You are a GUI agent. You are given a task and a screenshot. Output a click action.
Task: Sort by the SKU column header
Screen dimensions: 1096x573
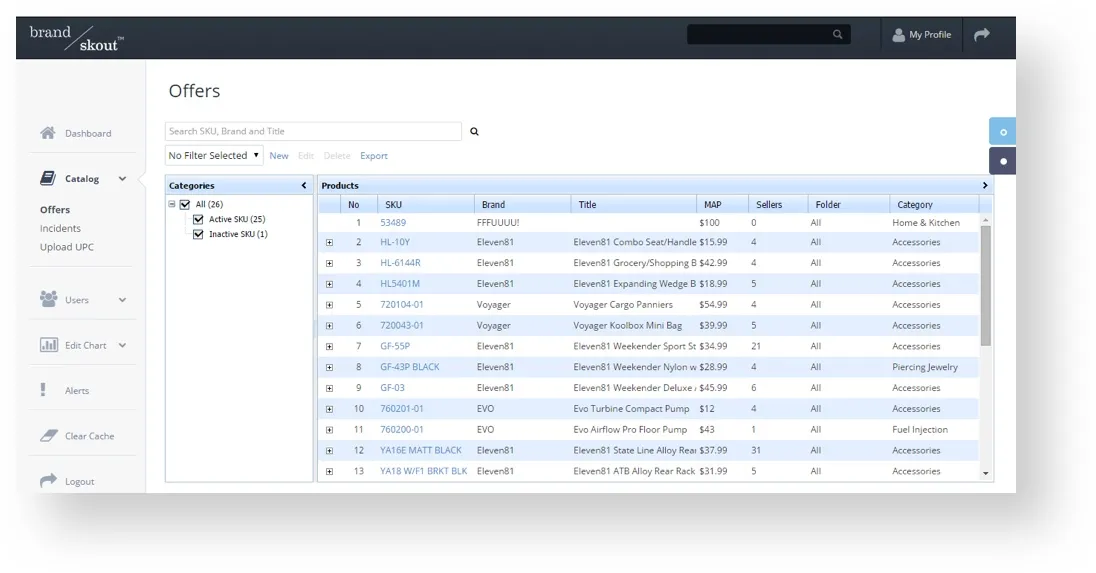coord(426,205)
